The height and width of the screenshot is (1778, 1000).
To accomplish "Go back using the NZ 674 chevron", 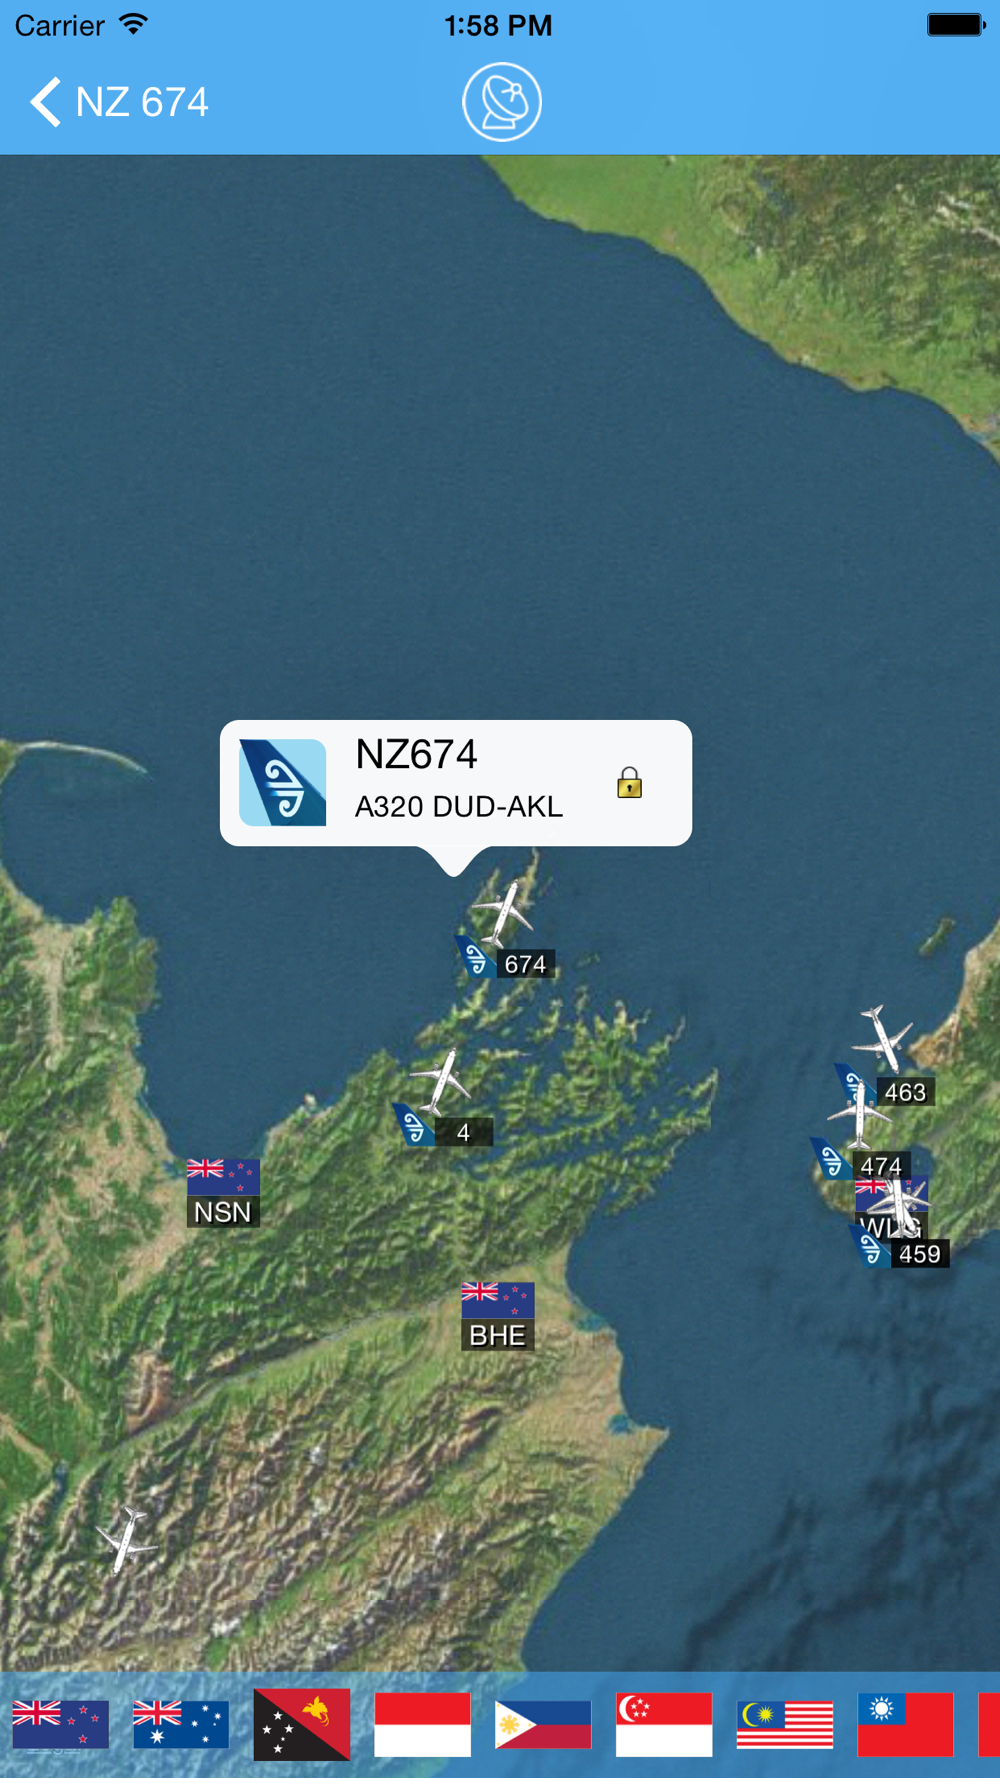I will point(119,102).
